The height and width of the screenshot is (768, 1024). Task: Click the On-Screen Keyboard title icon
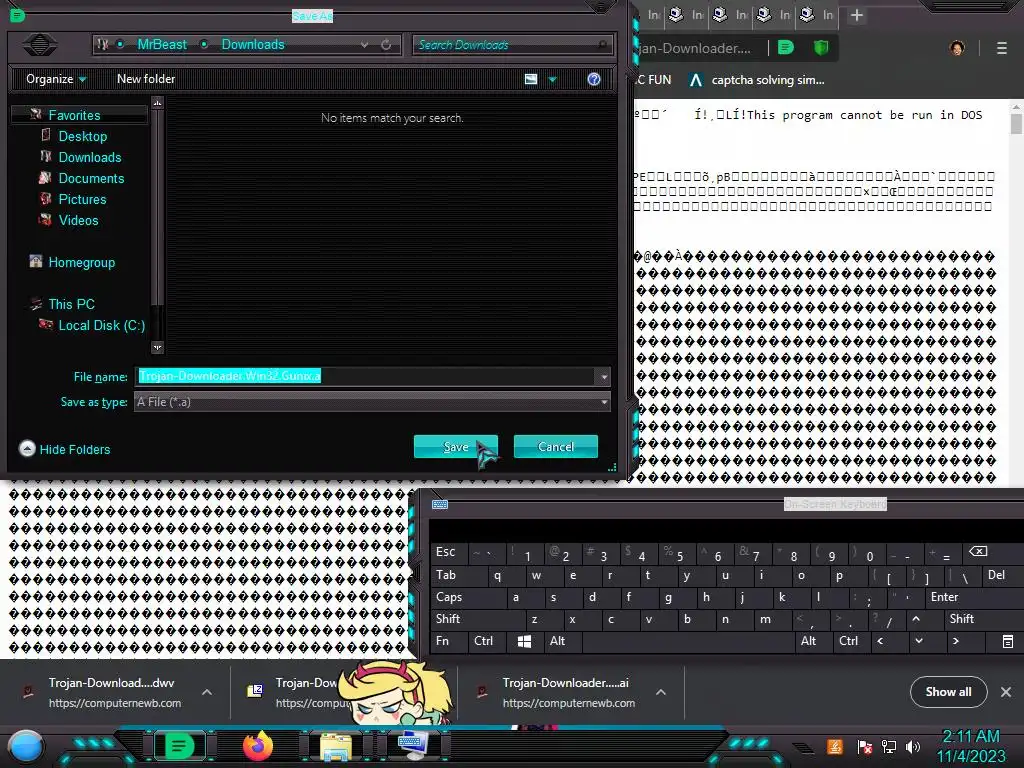click(440, 504)
